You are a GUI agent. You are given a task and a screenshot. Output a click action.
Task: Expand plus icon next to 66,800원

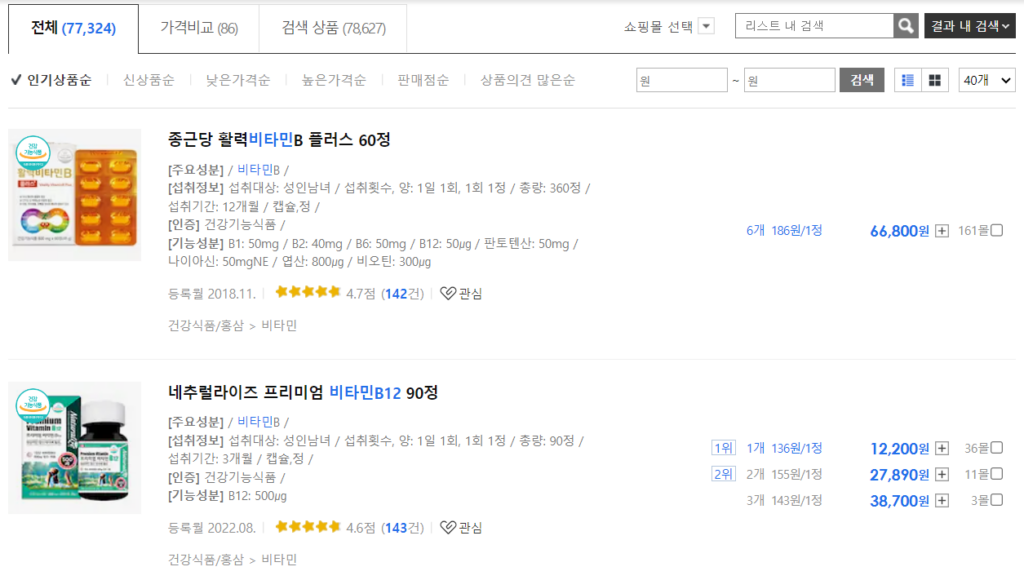pyautogui.click(x=942, y=231)
